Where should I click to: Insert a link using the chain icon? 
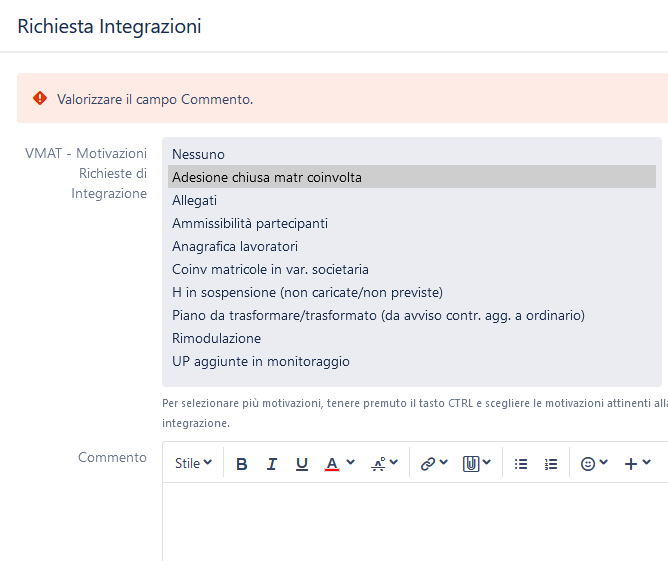pyautogui.click(x=428, y=463)
